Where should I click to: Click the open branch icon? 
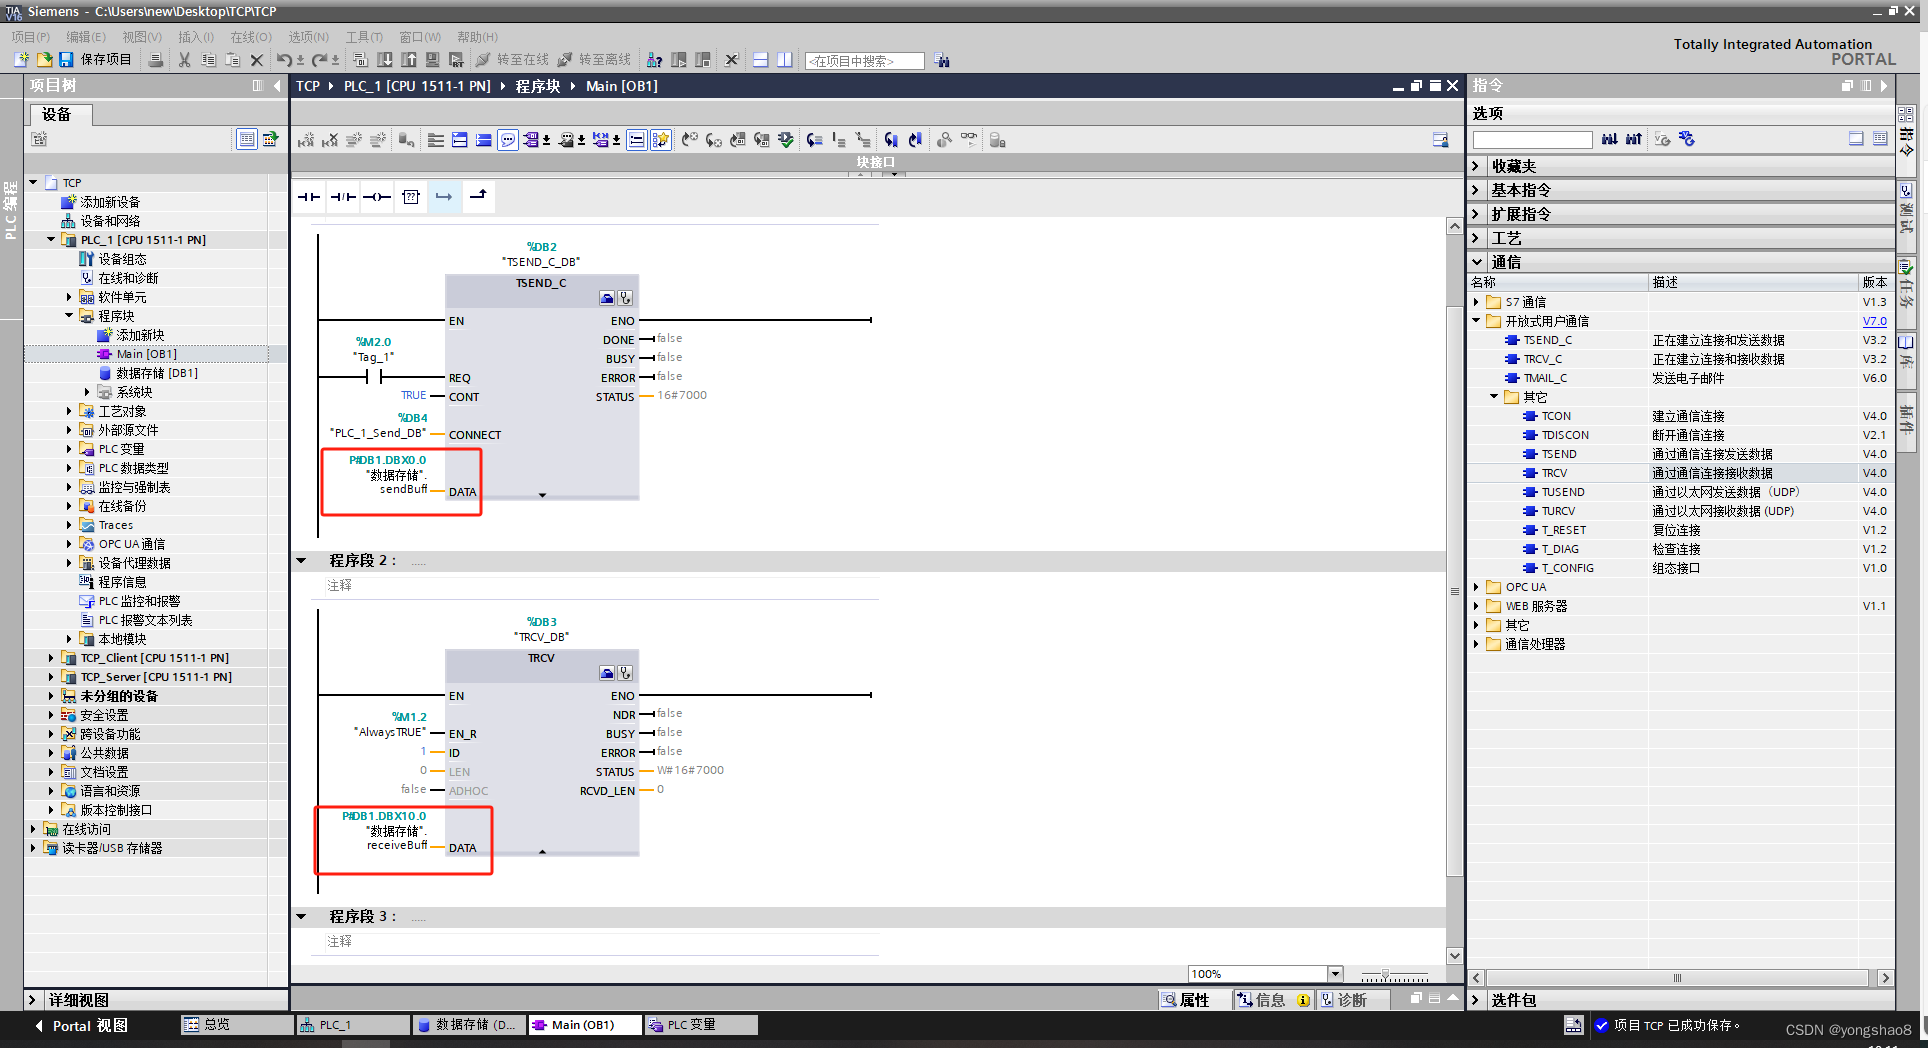(x=444, y=197)
